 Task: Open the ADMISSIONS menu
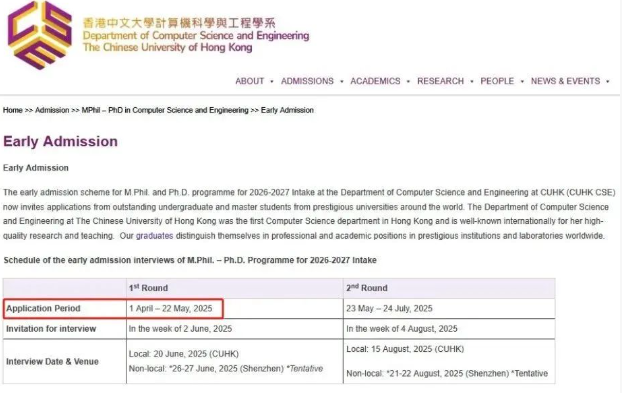307,81
